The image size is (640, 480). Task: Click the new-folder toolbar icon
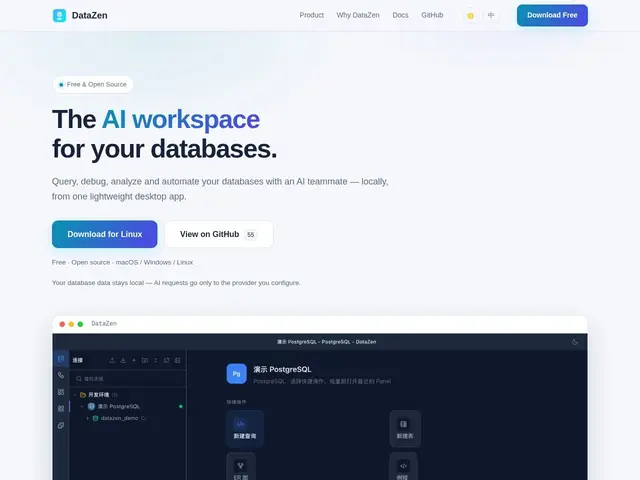pyautogui.click(x=145, y=360)
